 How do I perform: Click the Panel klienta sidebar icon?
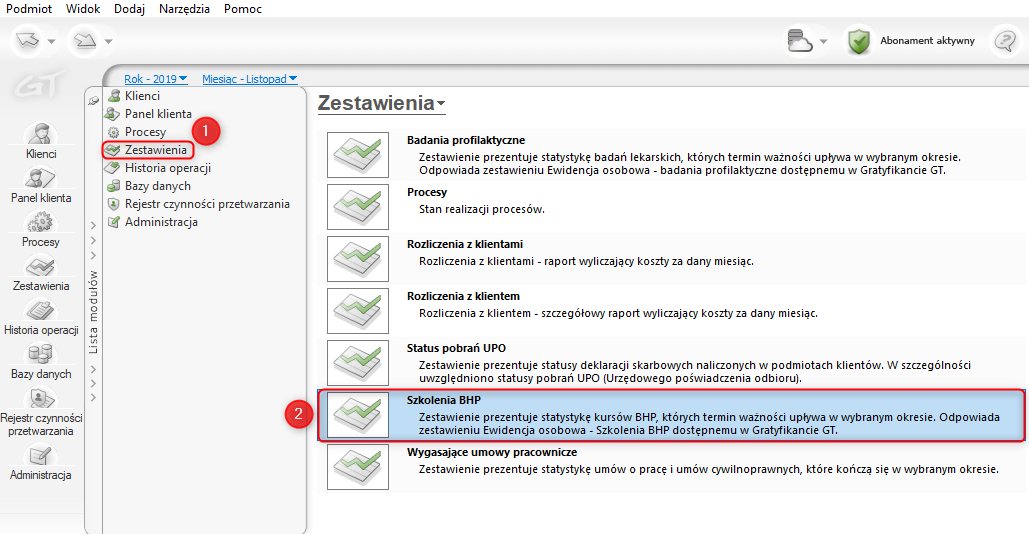(x=41, y=178)
